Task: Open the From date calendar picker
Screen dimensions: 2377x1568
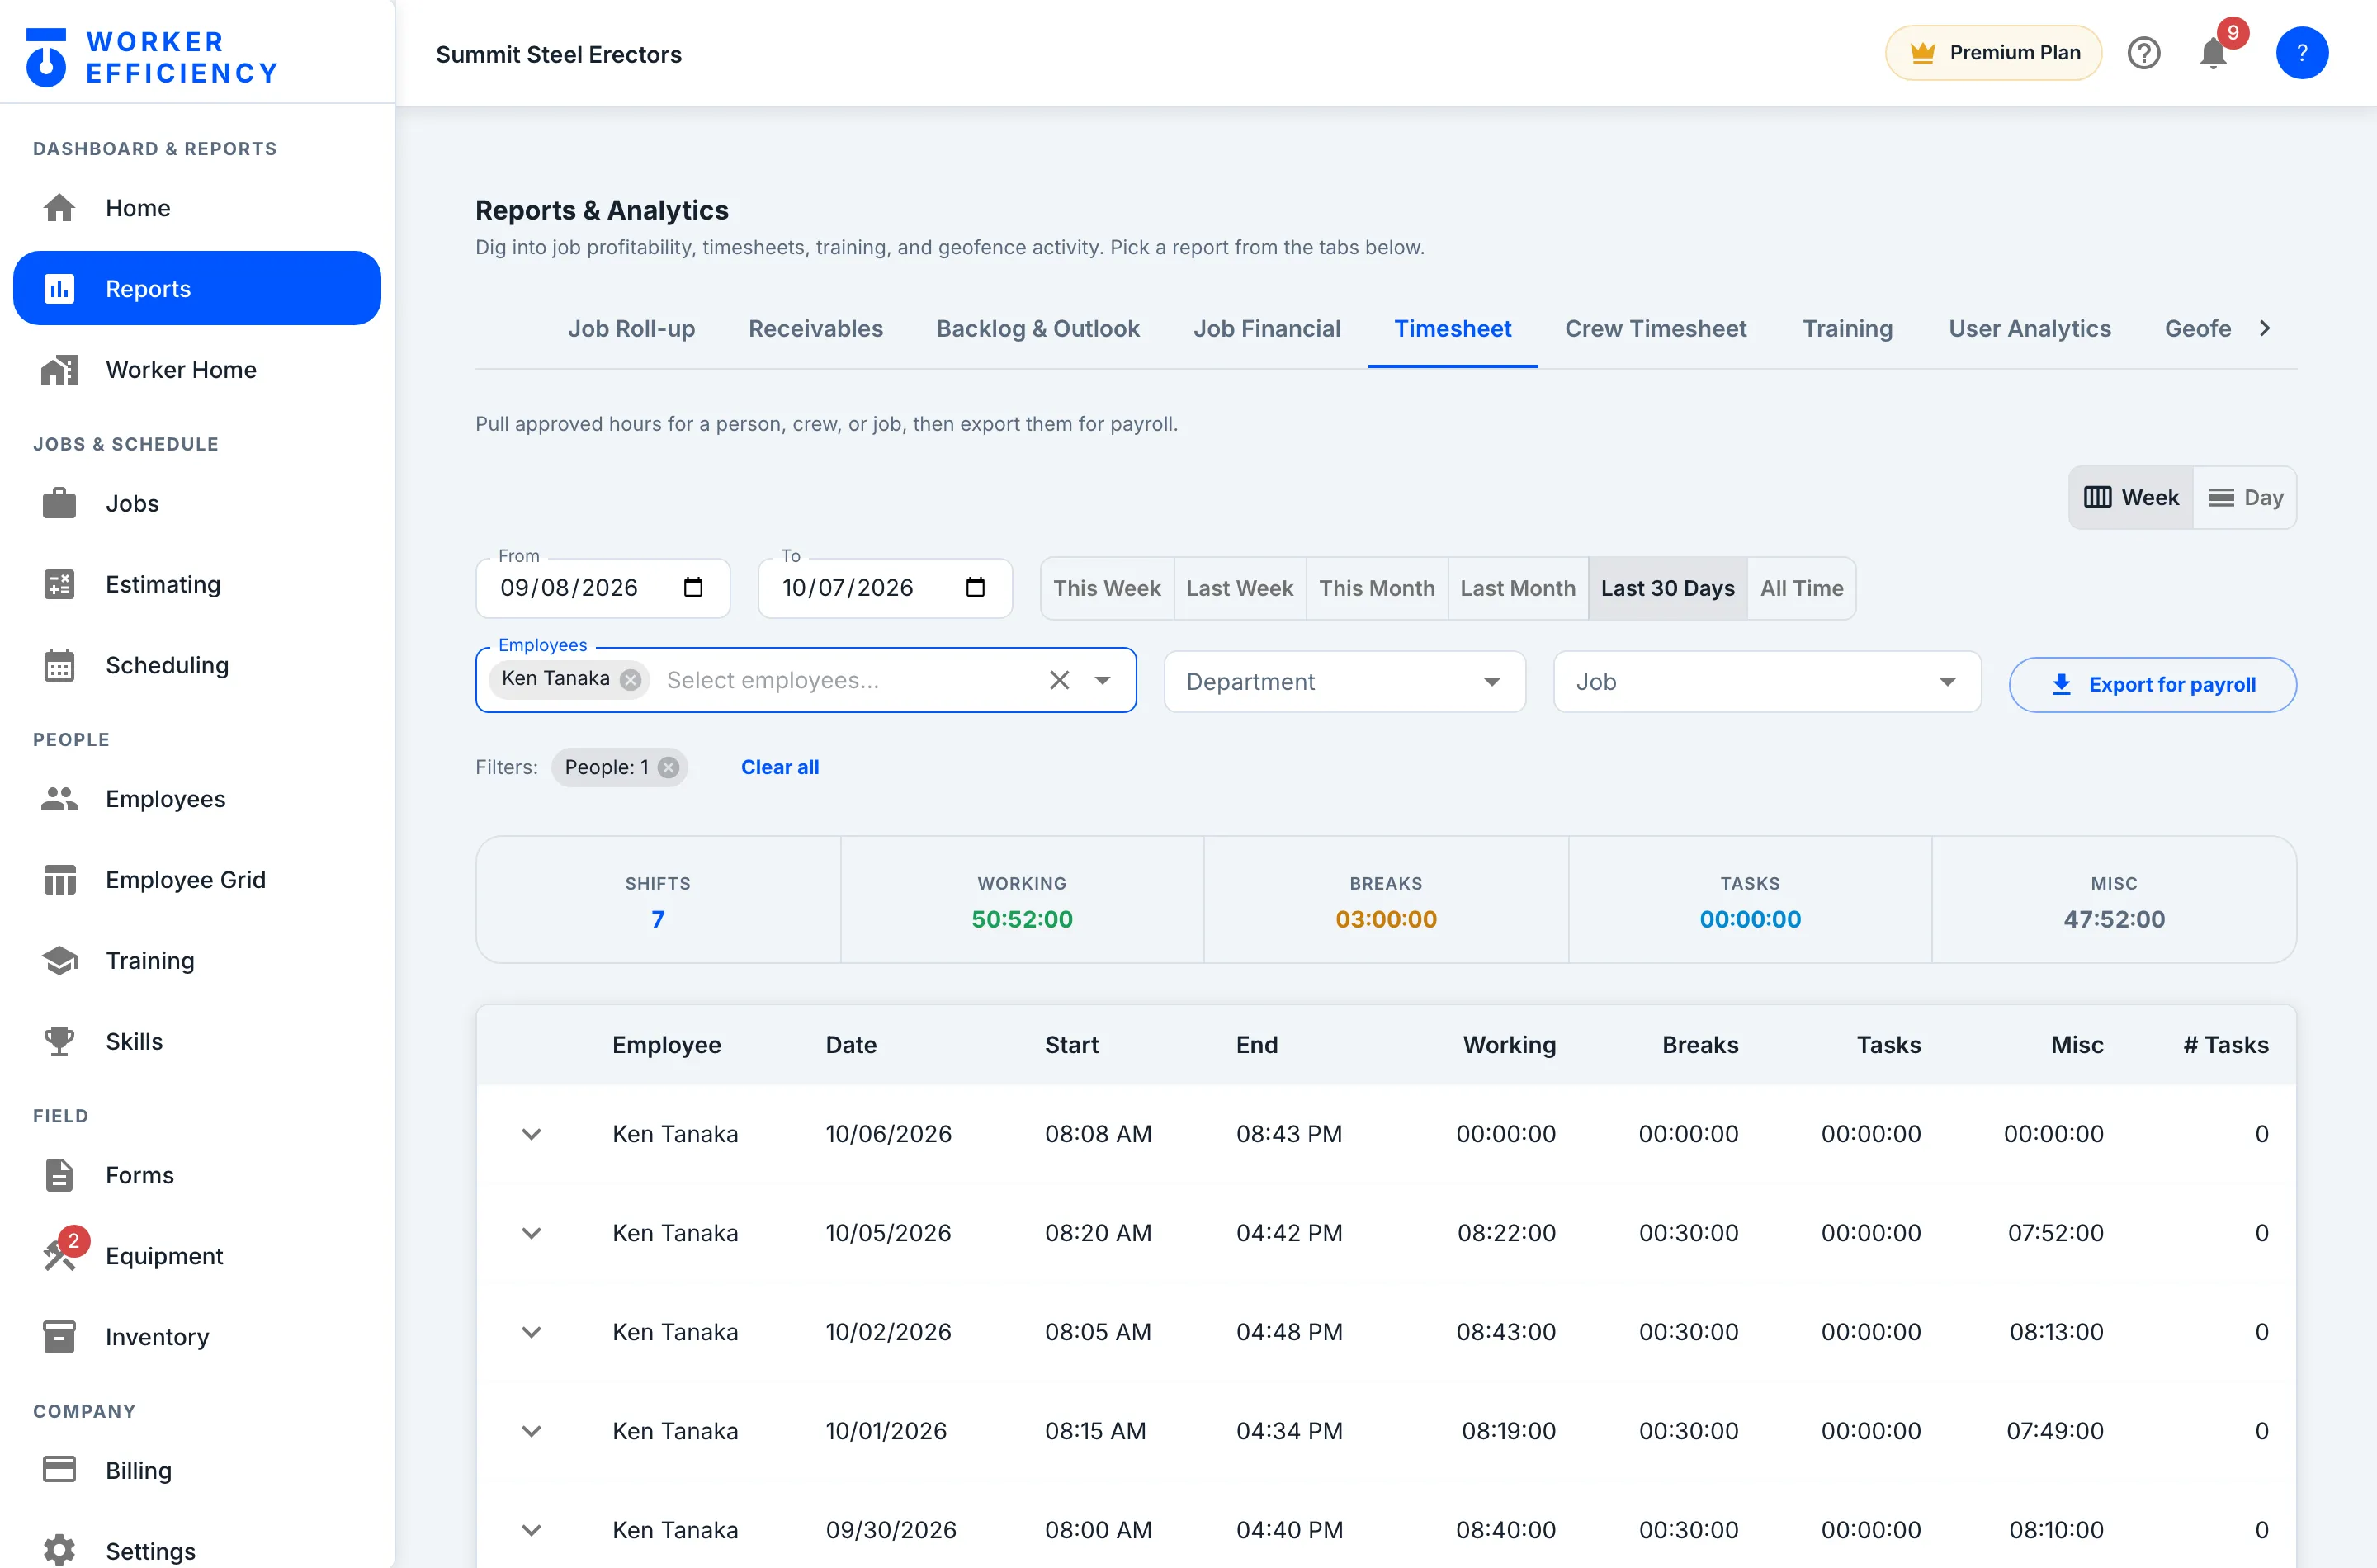Action: [693, 588]
